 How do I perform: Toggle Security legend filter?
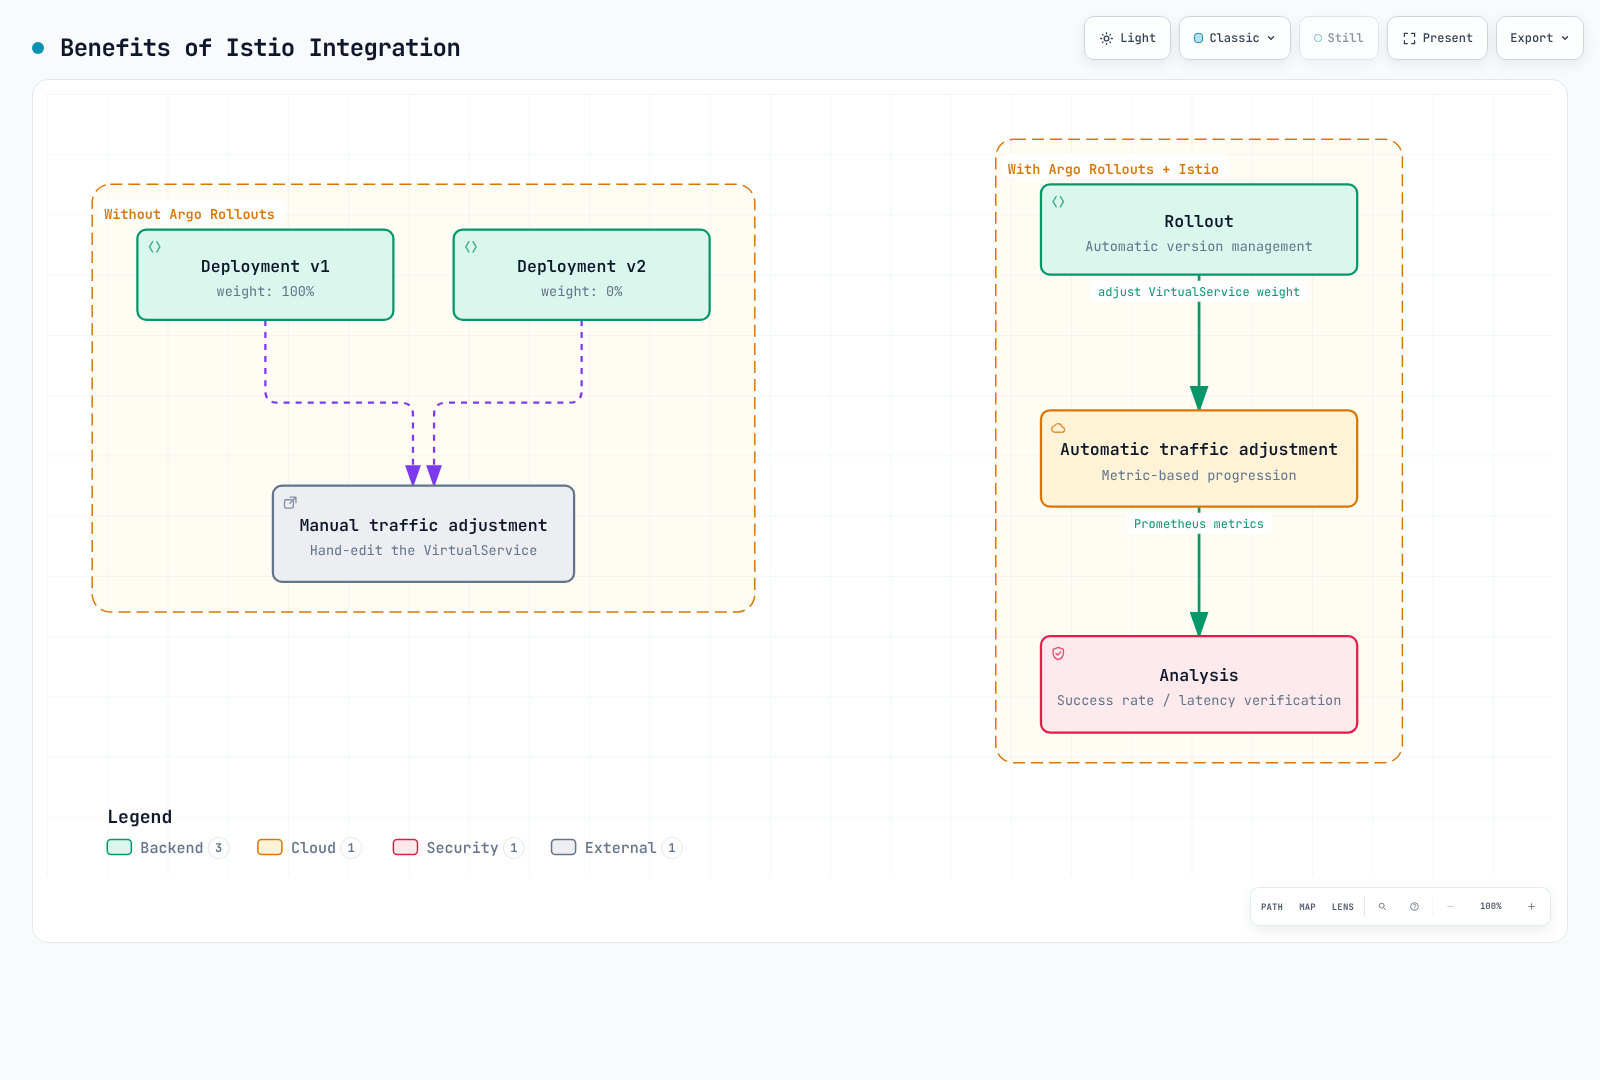click(458, 848)
